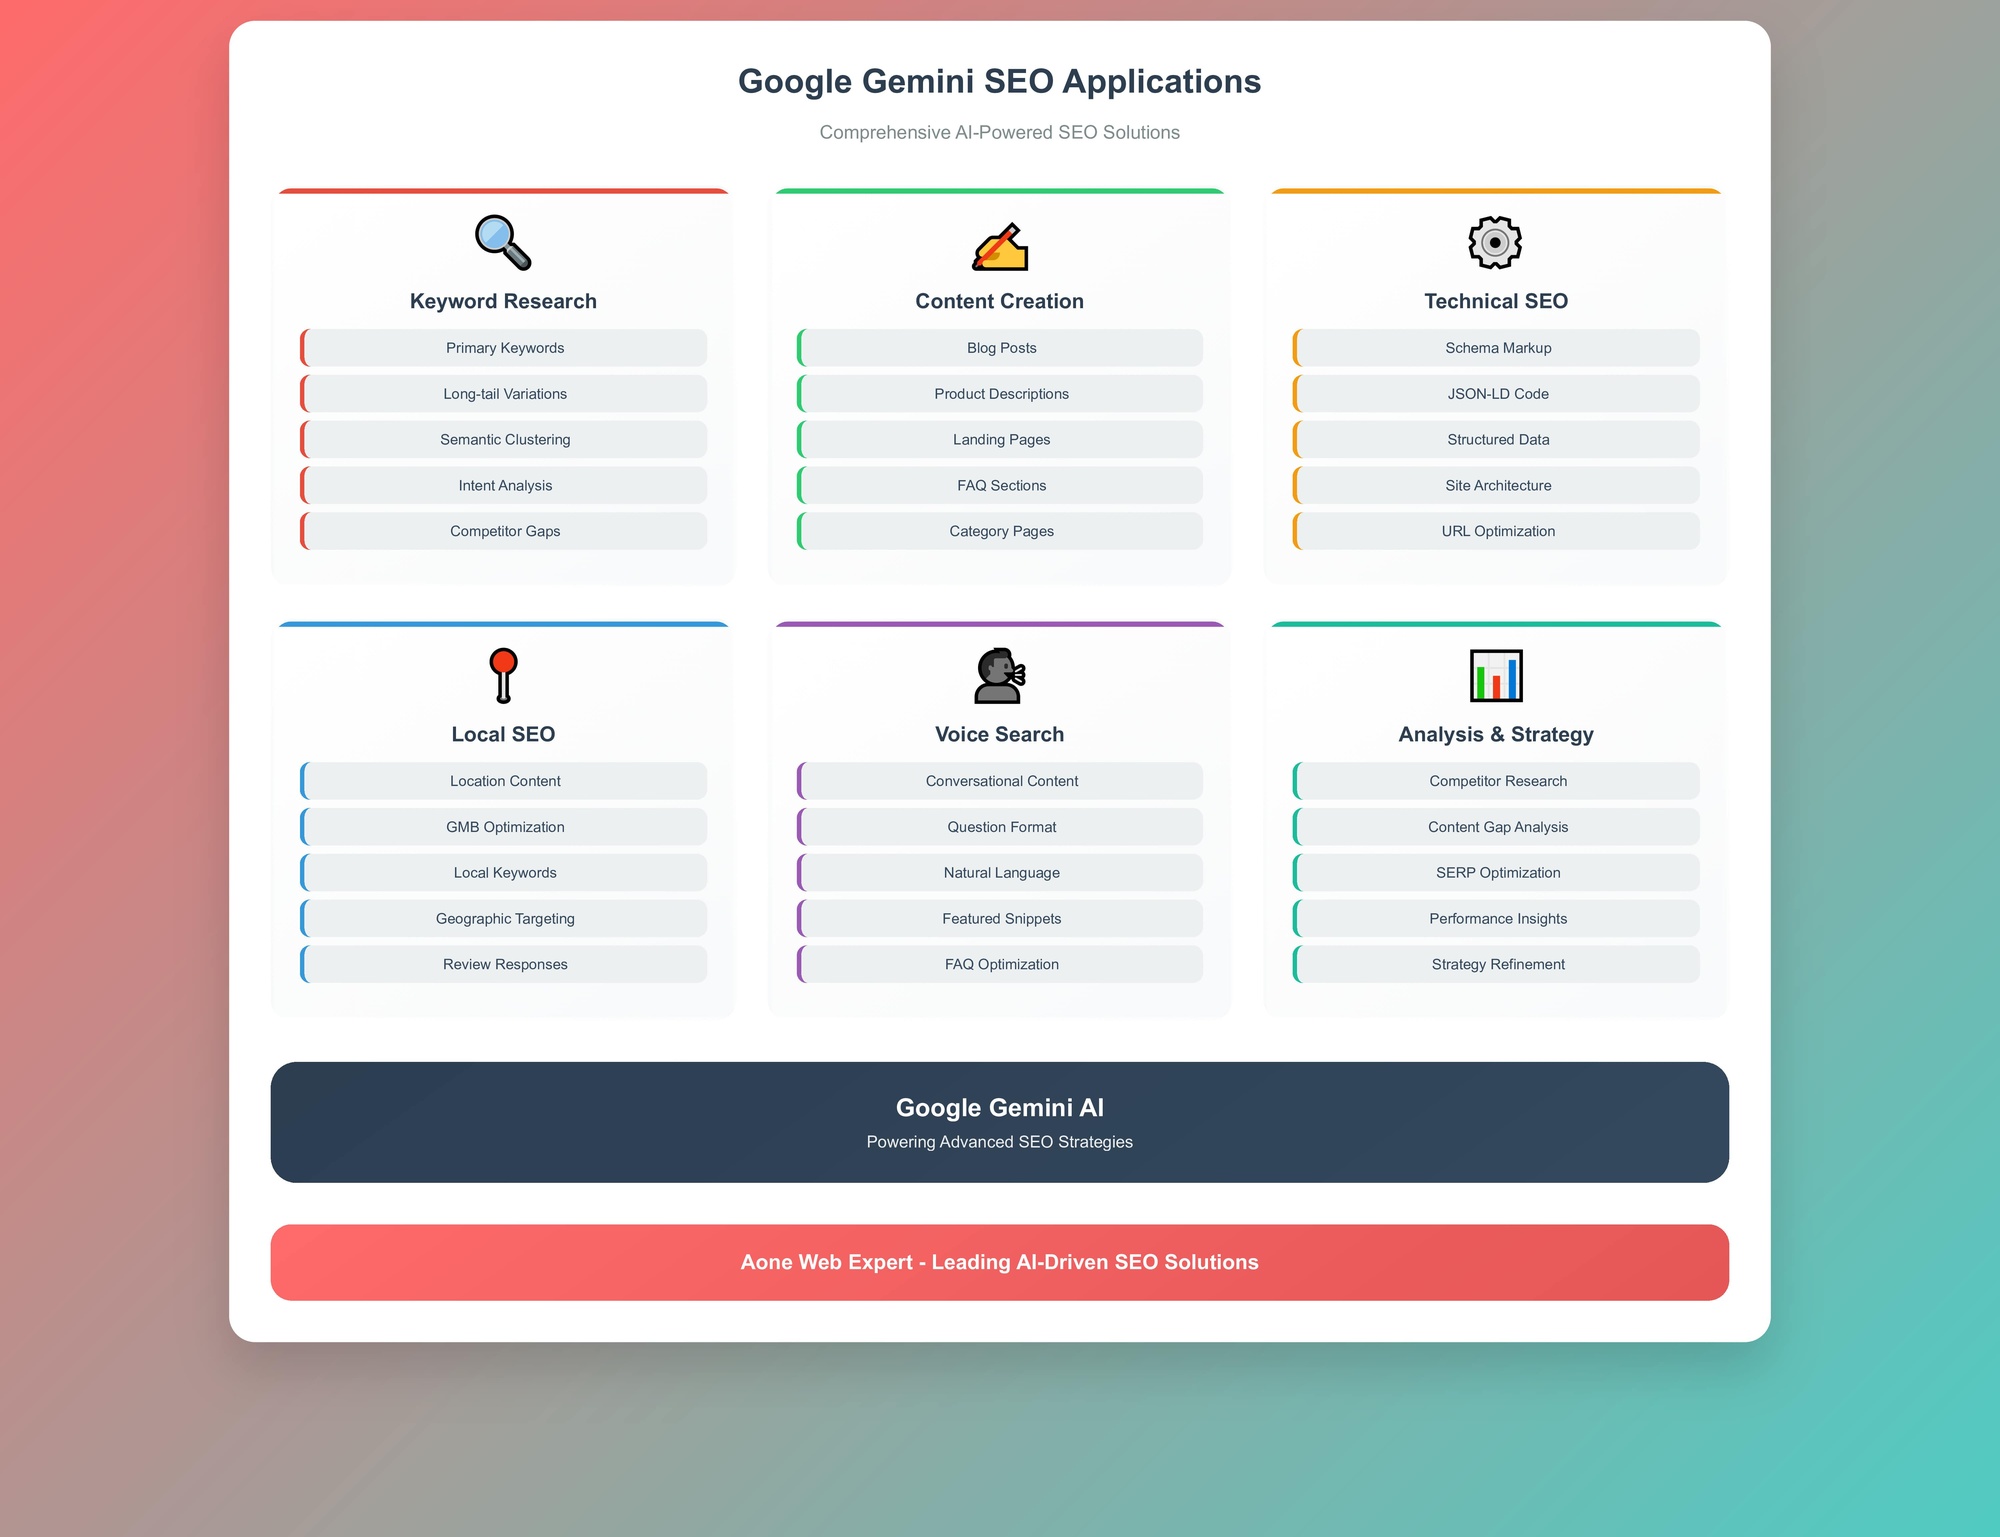The width and height of the screenshot is (2000, 1537).
Task: Click the Featured Snippets entry
Action: tap(1000, 919)
